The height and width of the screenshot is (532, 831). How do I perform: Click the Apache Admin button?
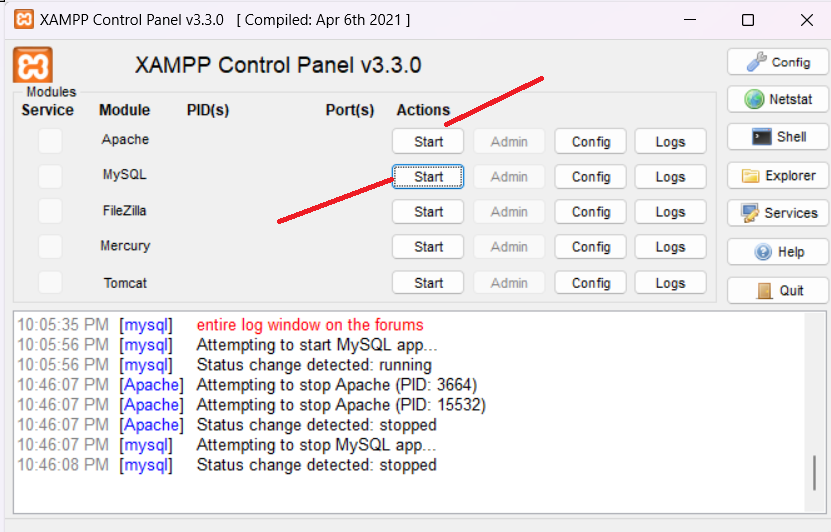click(509, 141)
